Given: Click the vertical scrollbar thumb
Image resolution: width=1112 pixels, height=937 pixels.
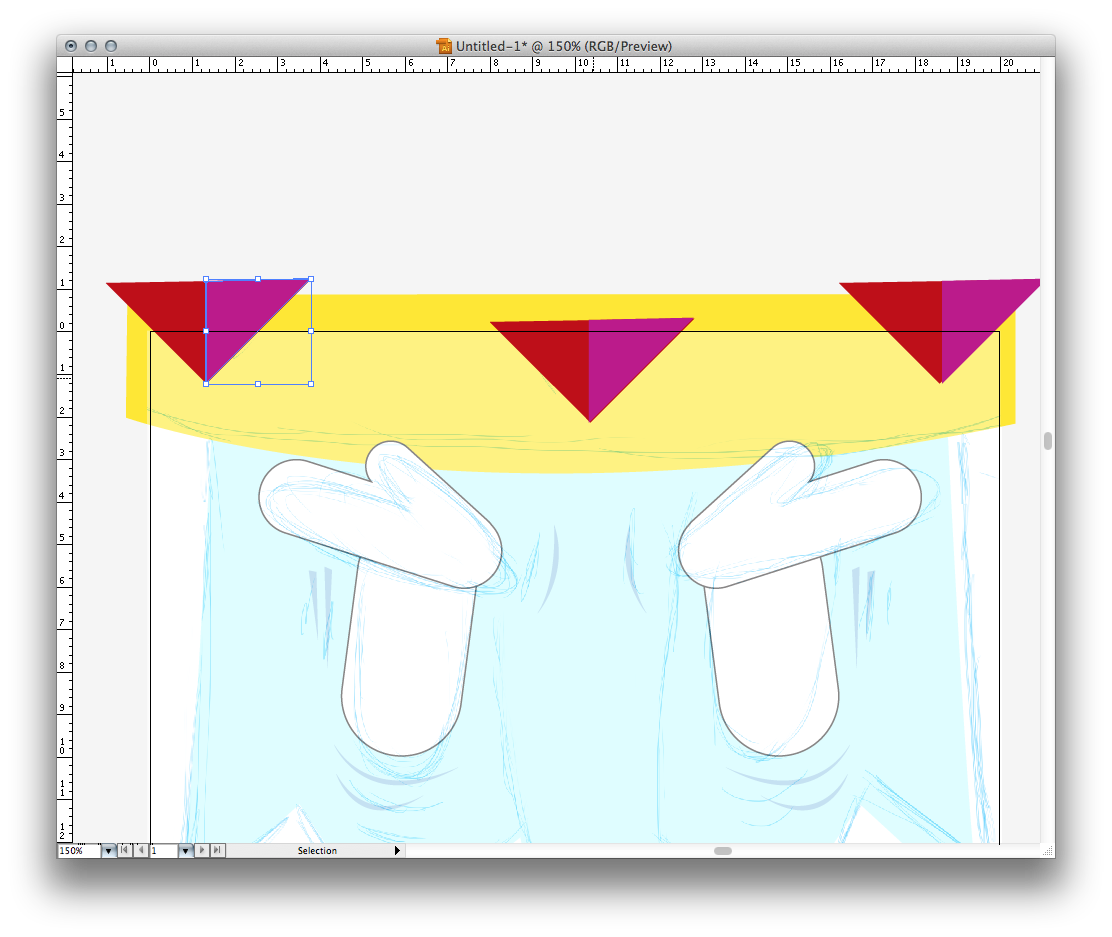Looking at the screenshot, I should pyautogui.click(x=1047, y=441).
